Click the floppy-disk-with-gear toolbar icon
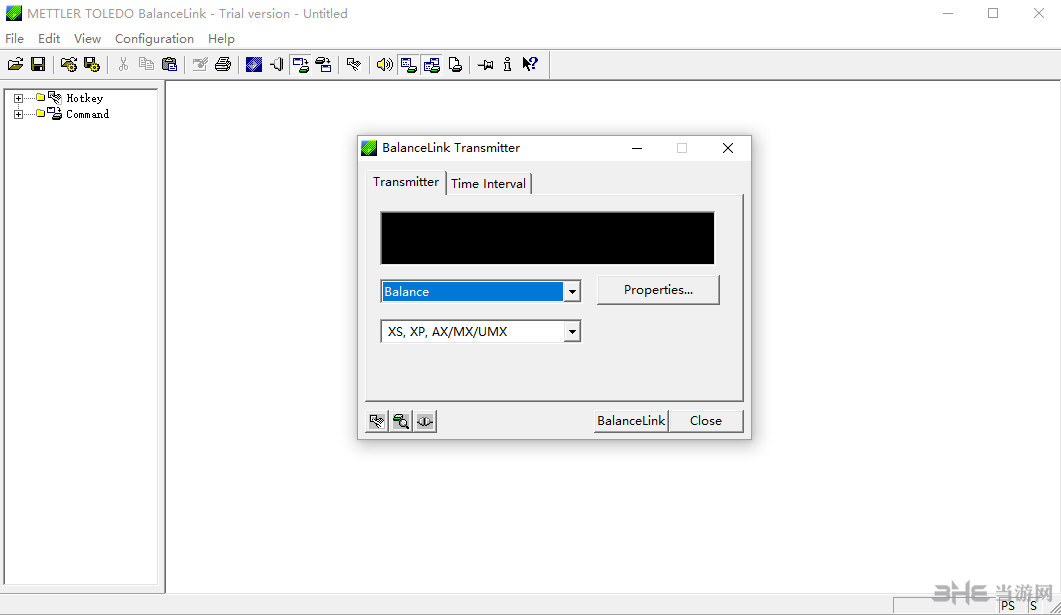 click(91, 64)
